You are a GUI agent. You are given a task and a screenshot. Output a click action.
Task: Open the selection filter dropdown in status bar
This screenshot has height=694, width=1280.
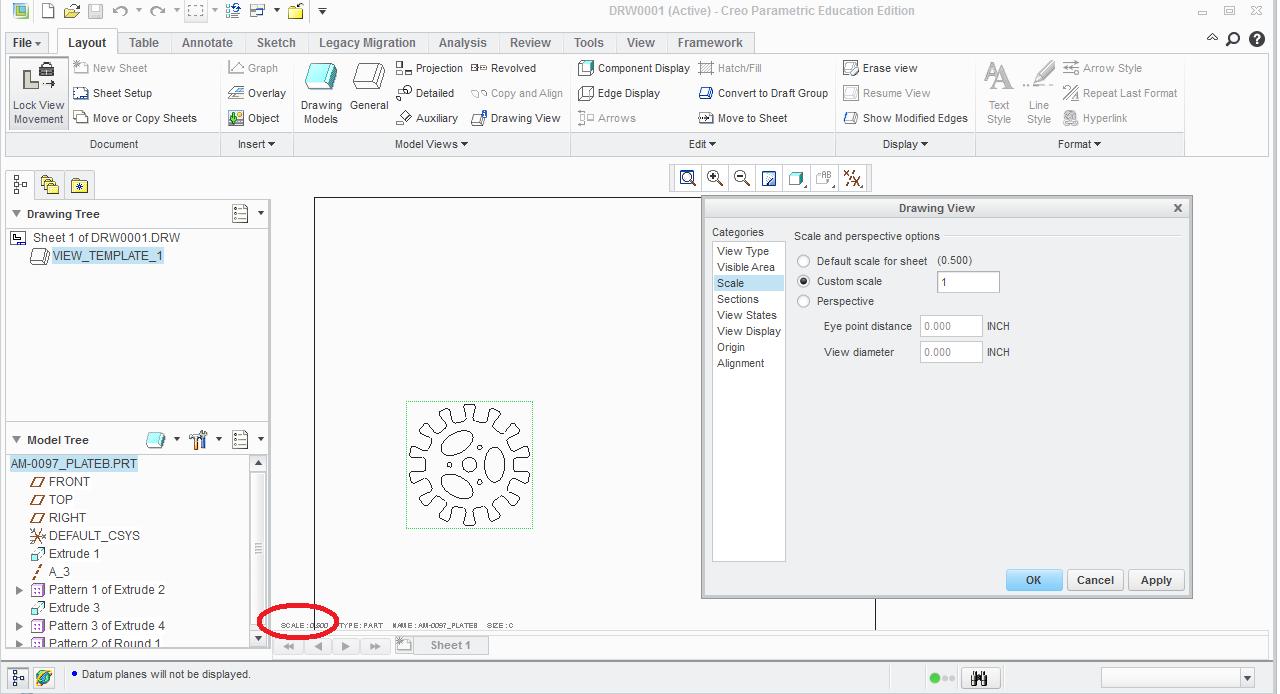point(1247,678)
